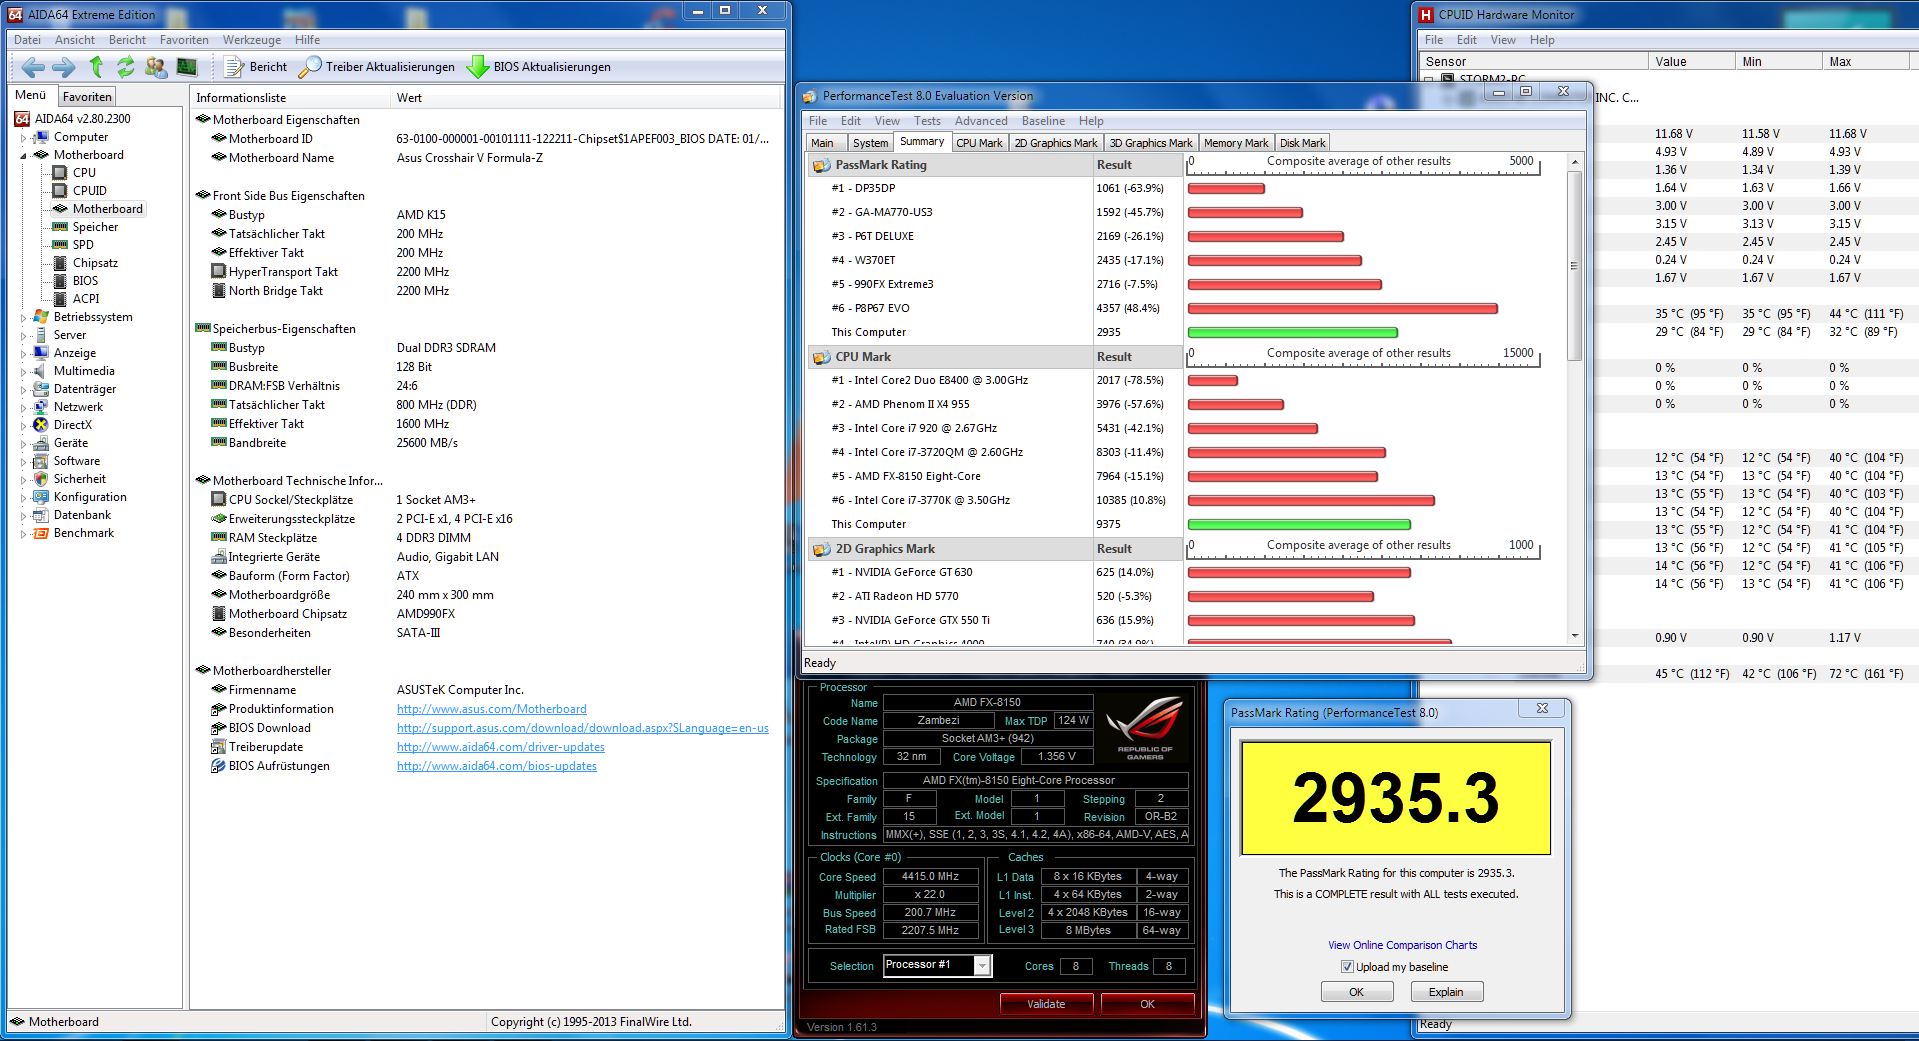Viewport: 1919px width, 1041px height.
Task: Switch to the Disk Mark tab
Action: pyautogui.click(x=1302, y=143)
